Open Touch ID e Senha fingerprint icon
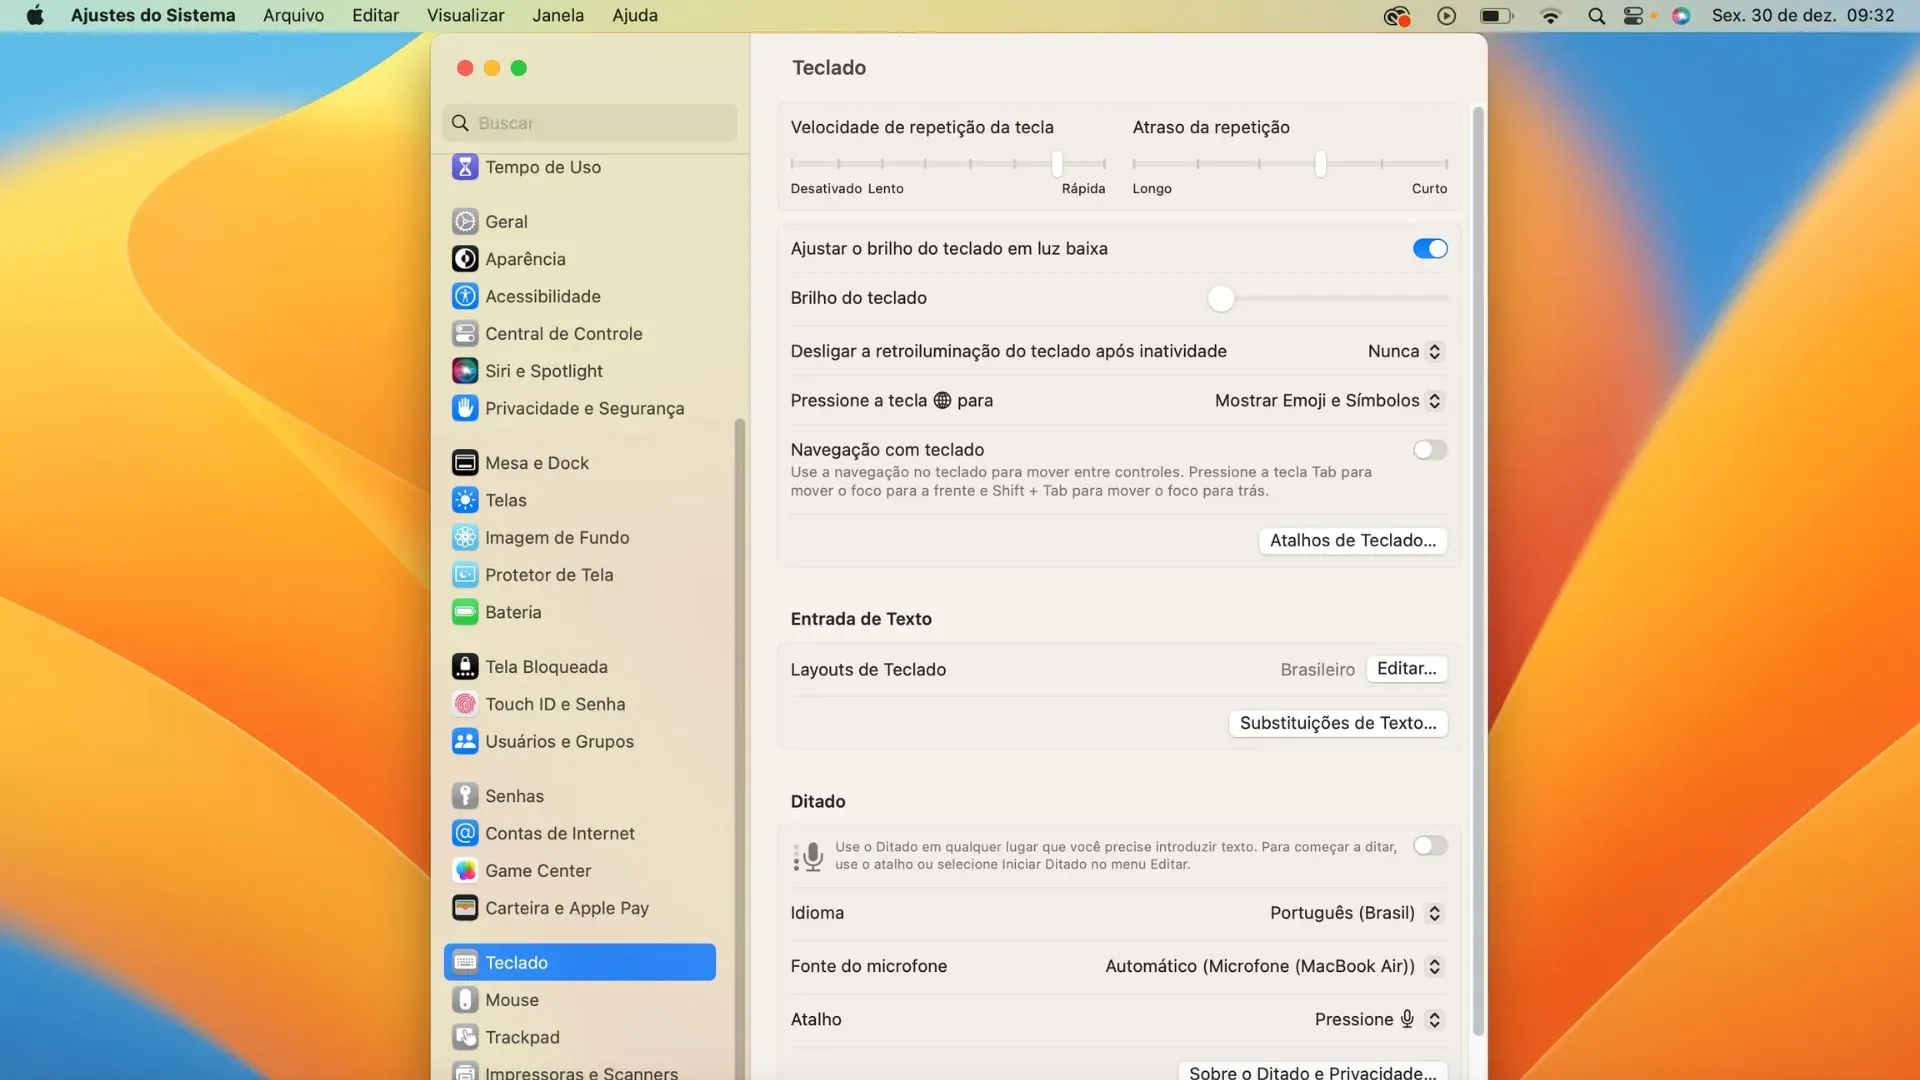Image resolution: width=1920 pixels, height=1080 pixels. click(x=465, y=704)
